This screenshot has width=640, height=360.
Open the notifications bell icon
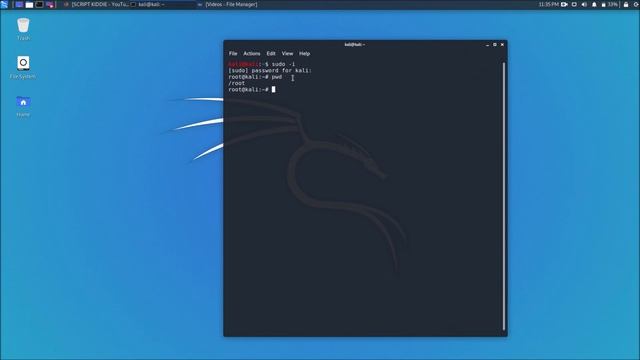coord(594,4)
